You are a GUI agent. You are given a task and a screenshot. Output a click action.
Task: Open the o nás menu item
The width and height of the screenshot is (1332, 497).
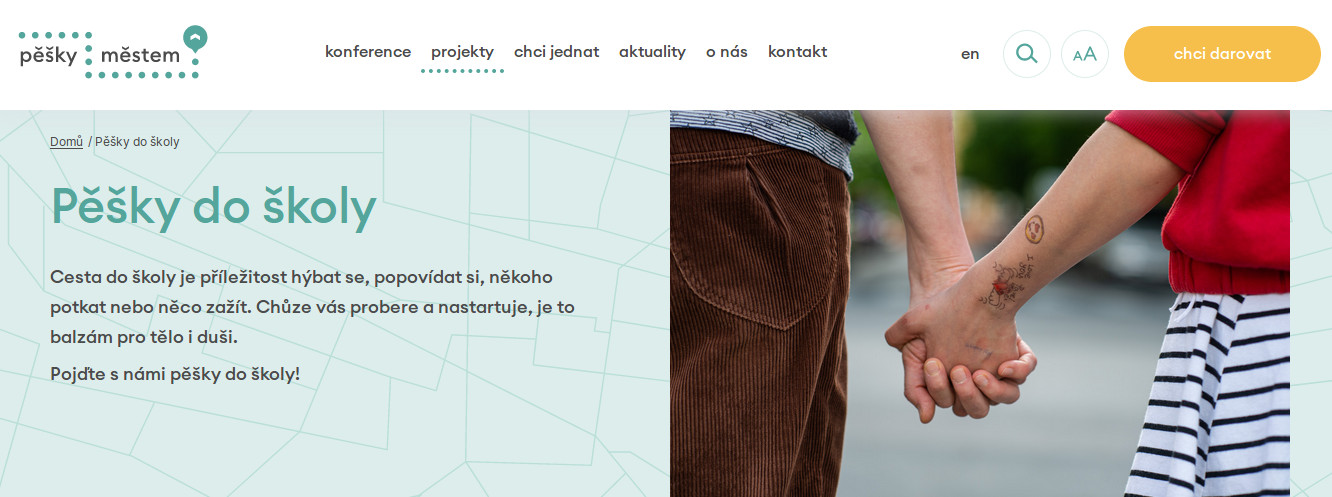point(727,52)
